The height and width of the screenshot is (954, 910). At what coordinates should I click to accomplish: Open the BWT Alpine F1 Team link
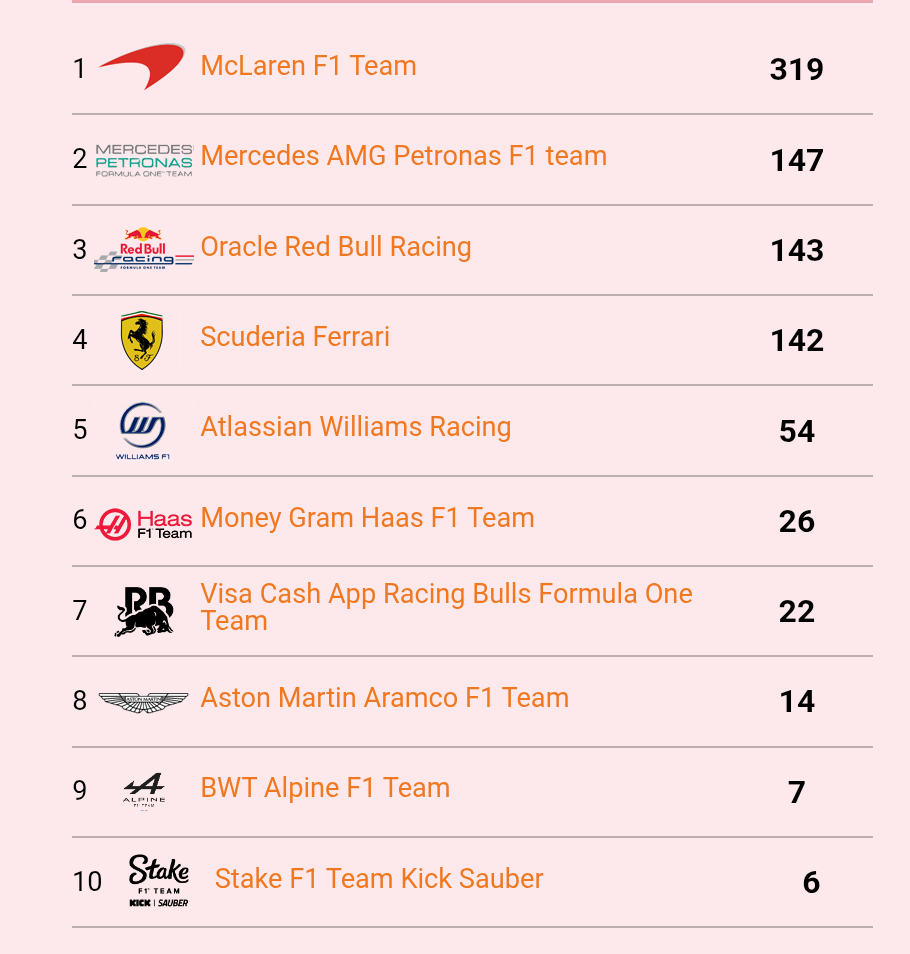(x=325, y=788)
